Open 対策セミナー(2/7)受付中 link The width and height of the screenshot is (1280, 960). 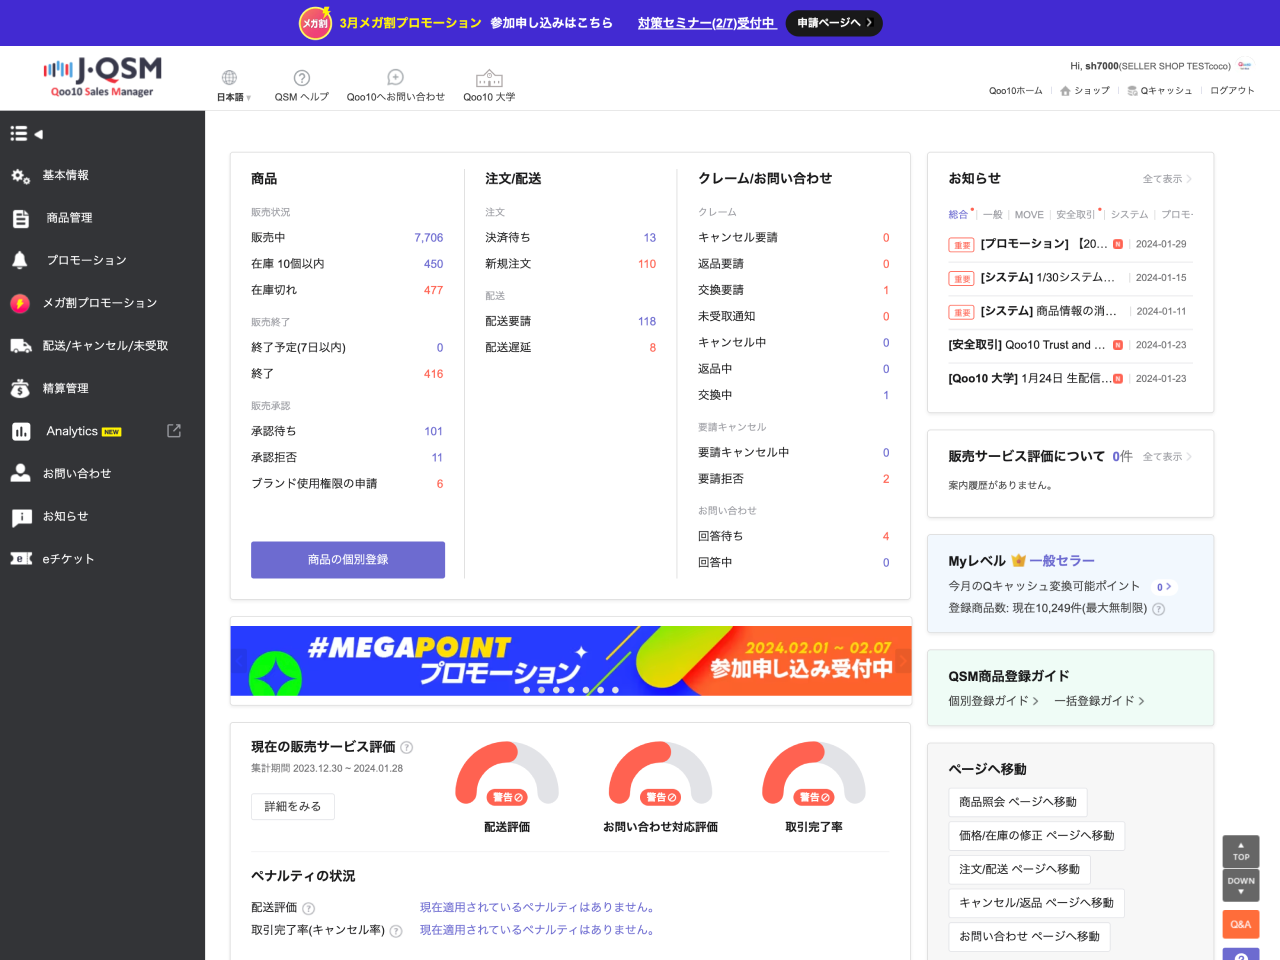coord(707,23)
